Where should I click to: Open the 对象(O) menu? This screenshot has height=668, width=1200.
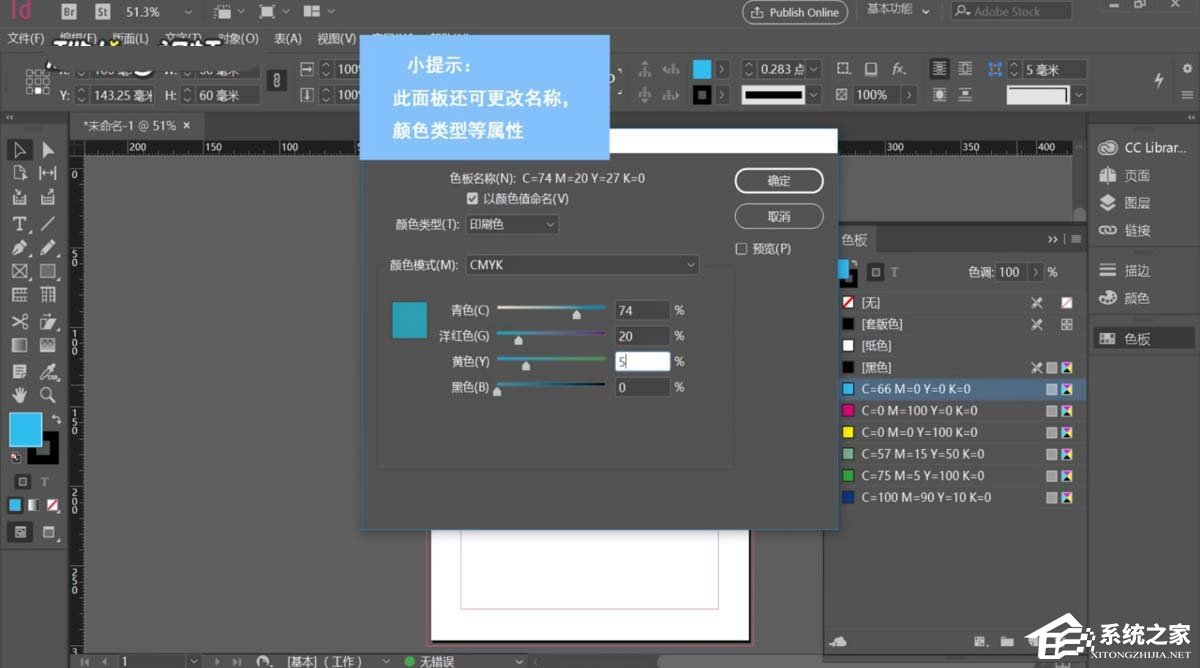tap(238, 39)
